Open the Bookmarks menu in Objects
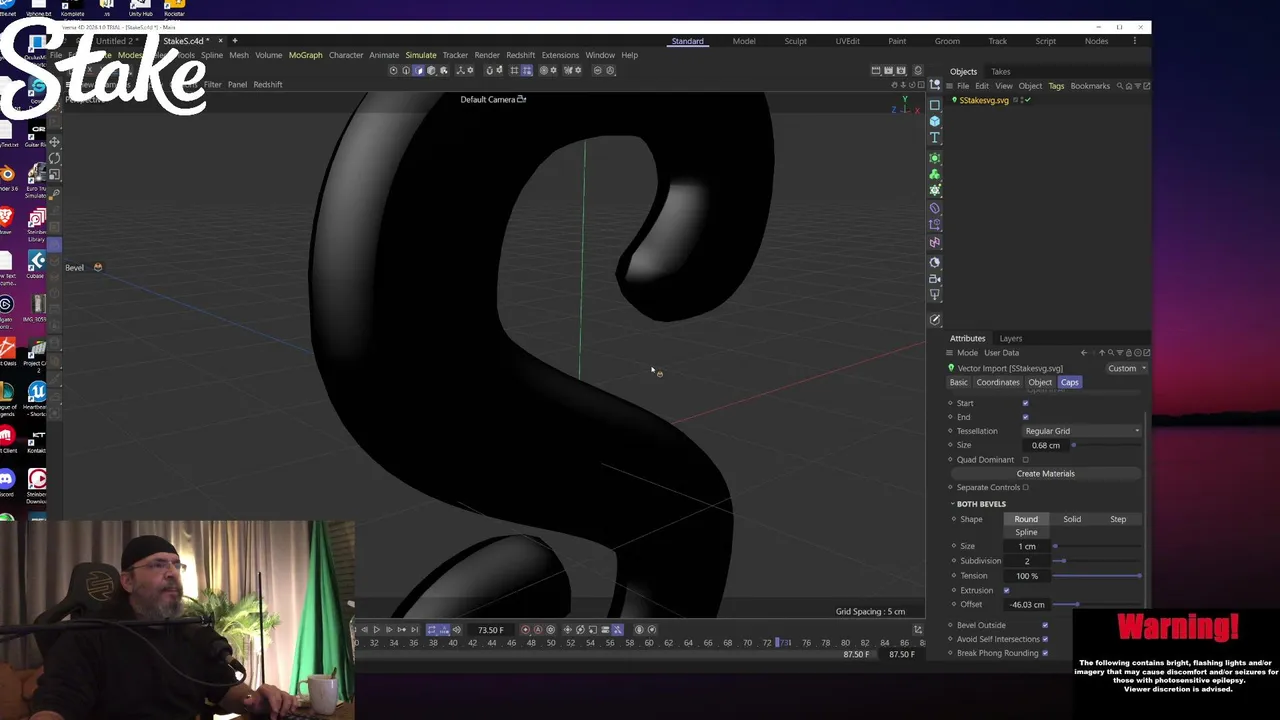The image size is (1280, 720). coord(1090,86)
